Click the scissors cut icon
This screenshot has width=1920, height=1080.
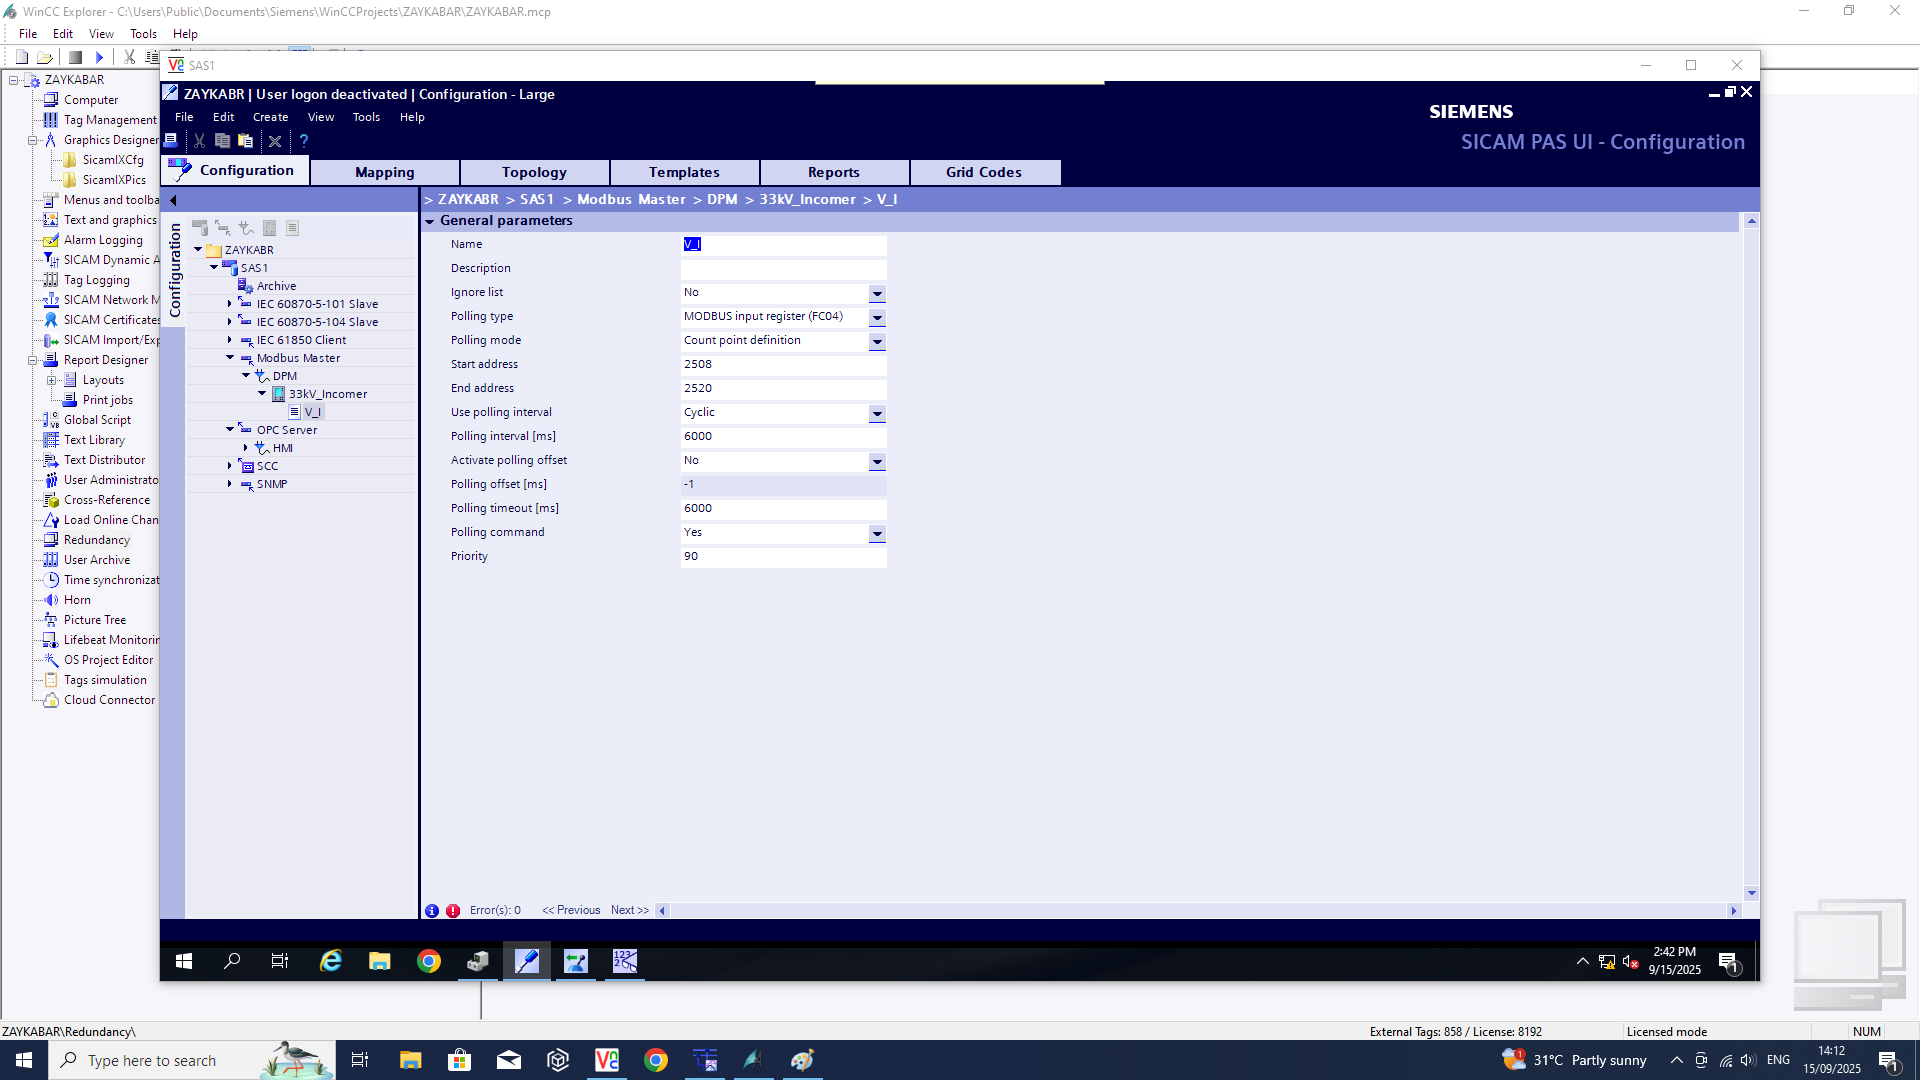199,141
